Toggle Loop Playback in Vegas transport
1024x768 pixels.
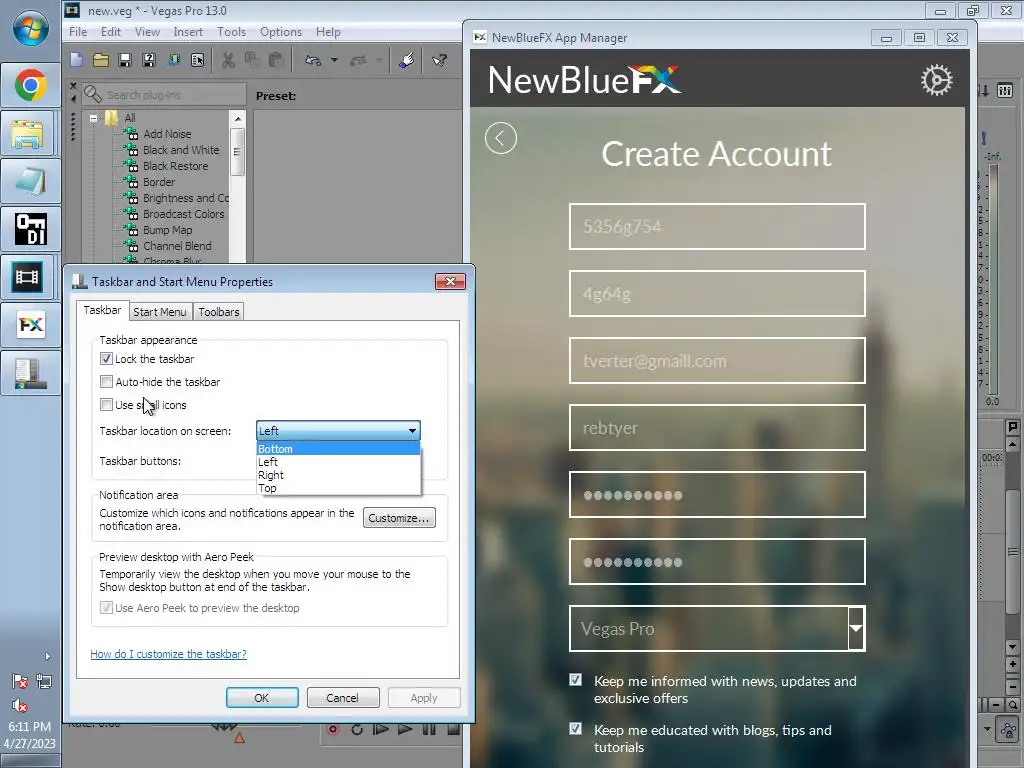point(357,729)
